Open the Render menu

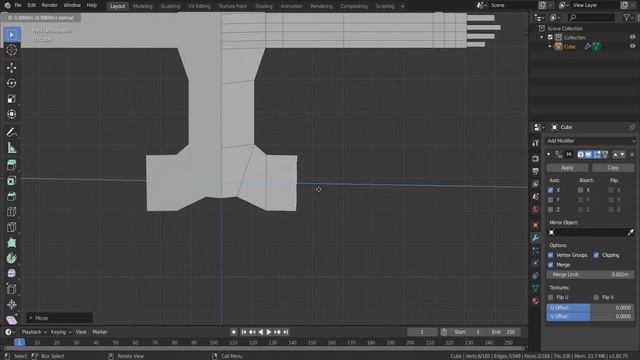click(x=49, y=5)
